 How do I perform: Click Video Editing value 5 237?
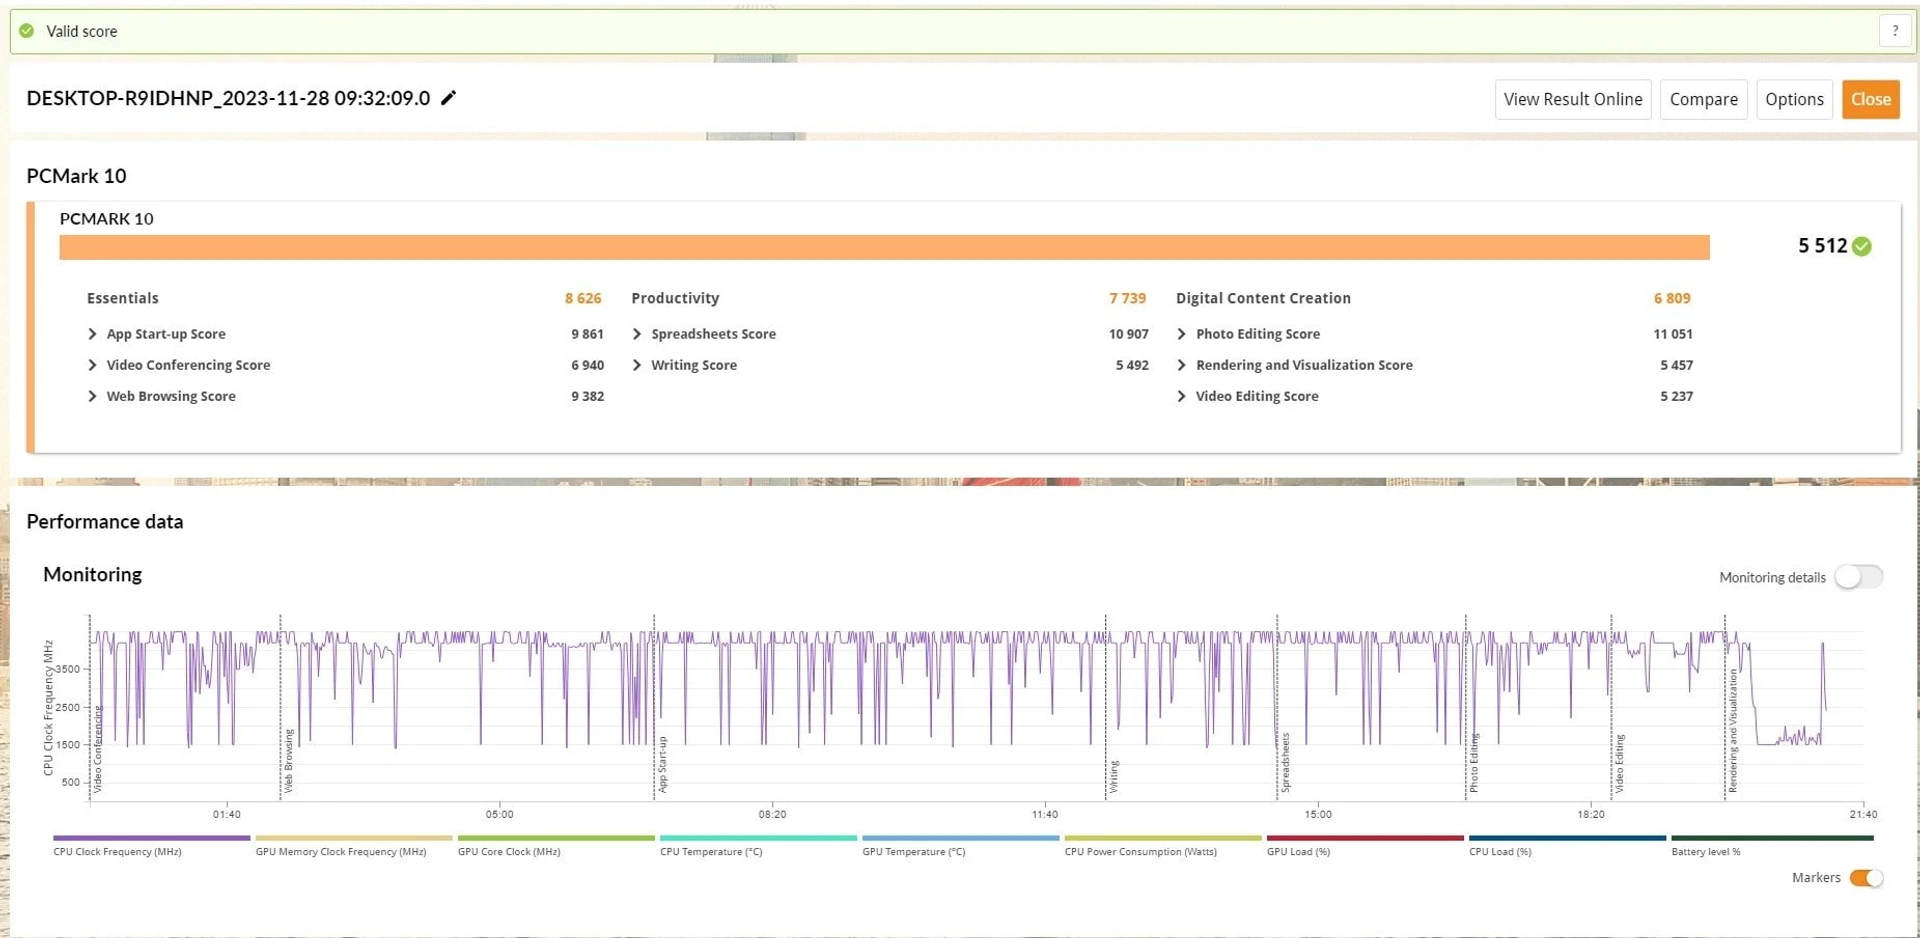[1676, 396]
